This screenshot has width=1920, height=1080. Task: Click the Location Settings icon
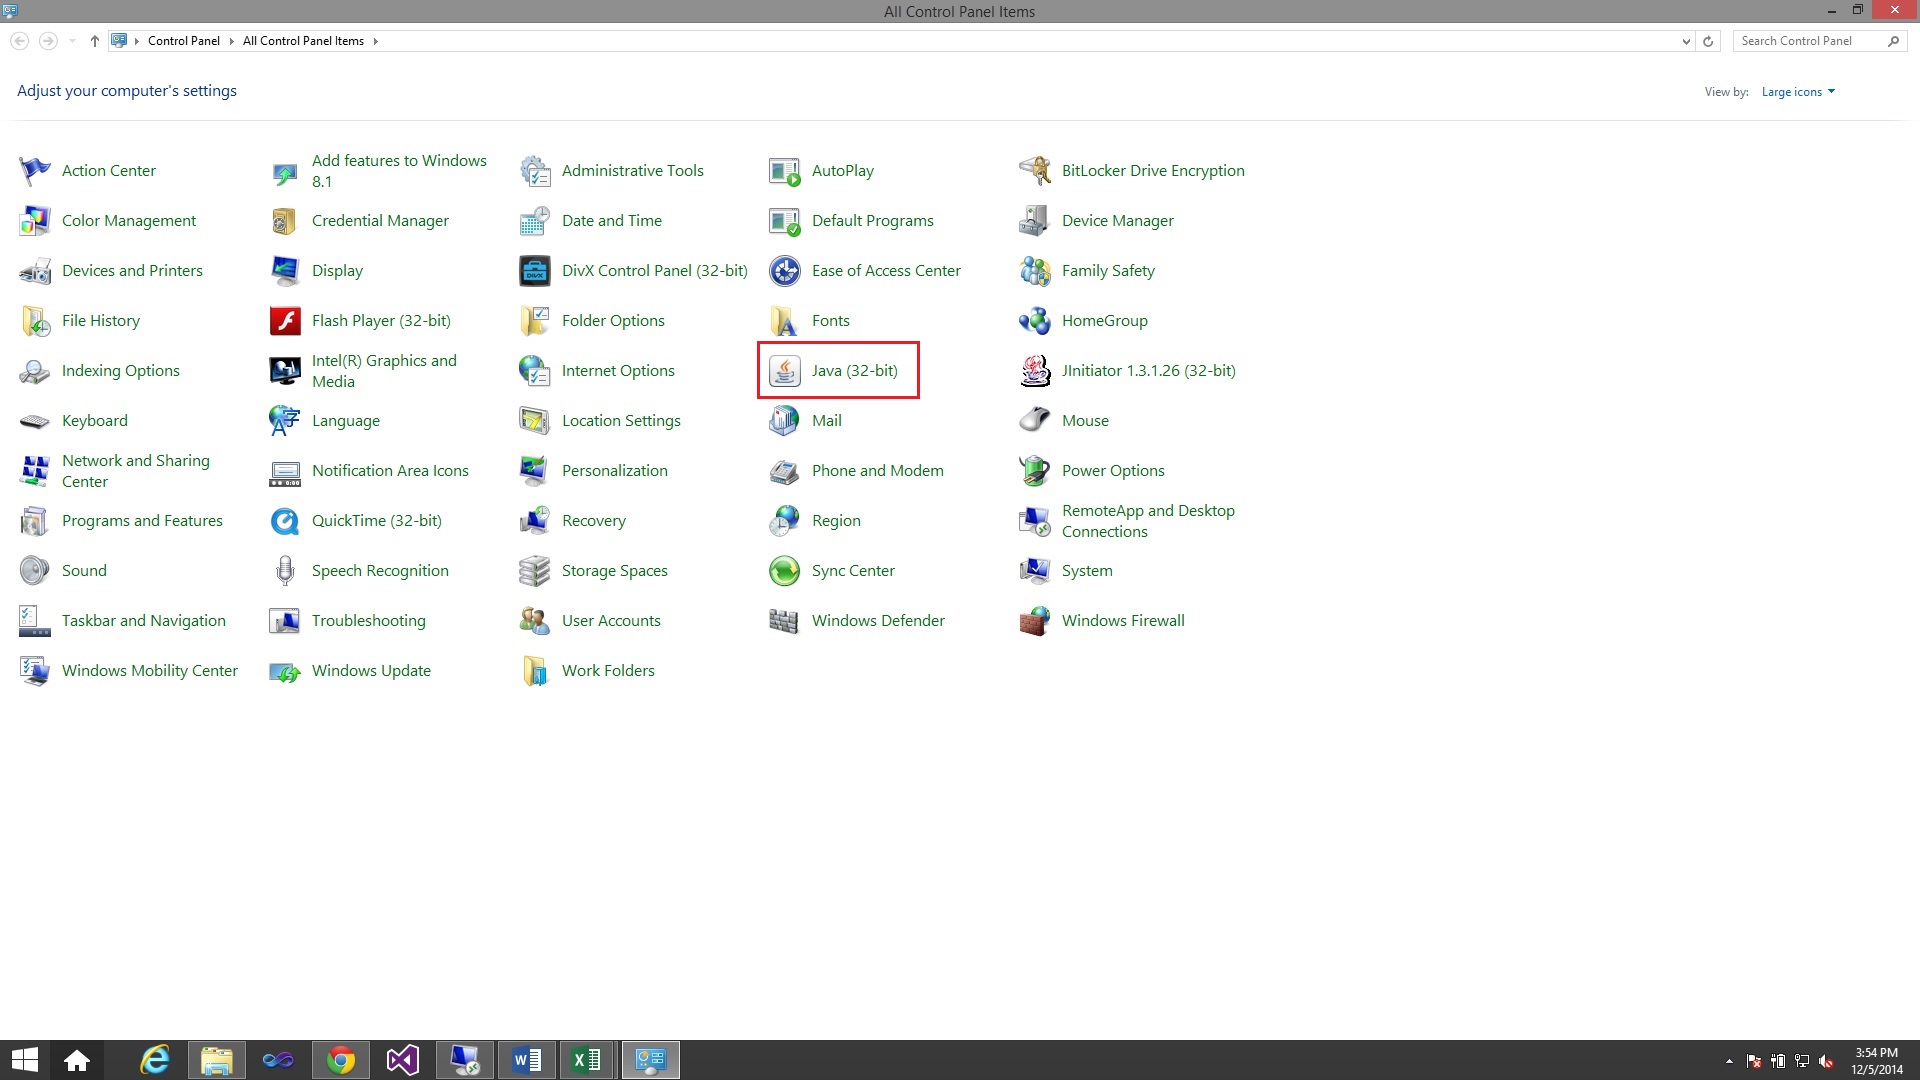pyautogui.click(x=535, y=421)
